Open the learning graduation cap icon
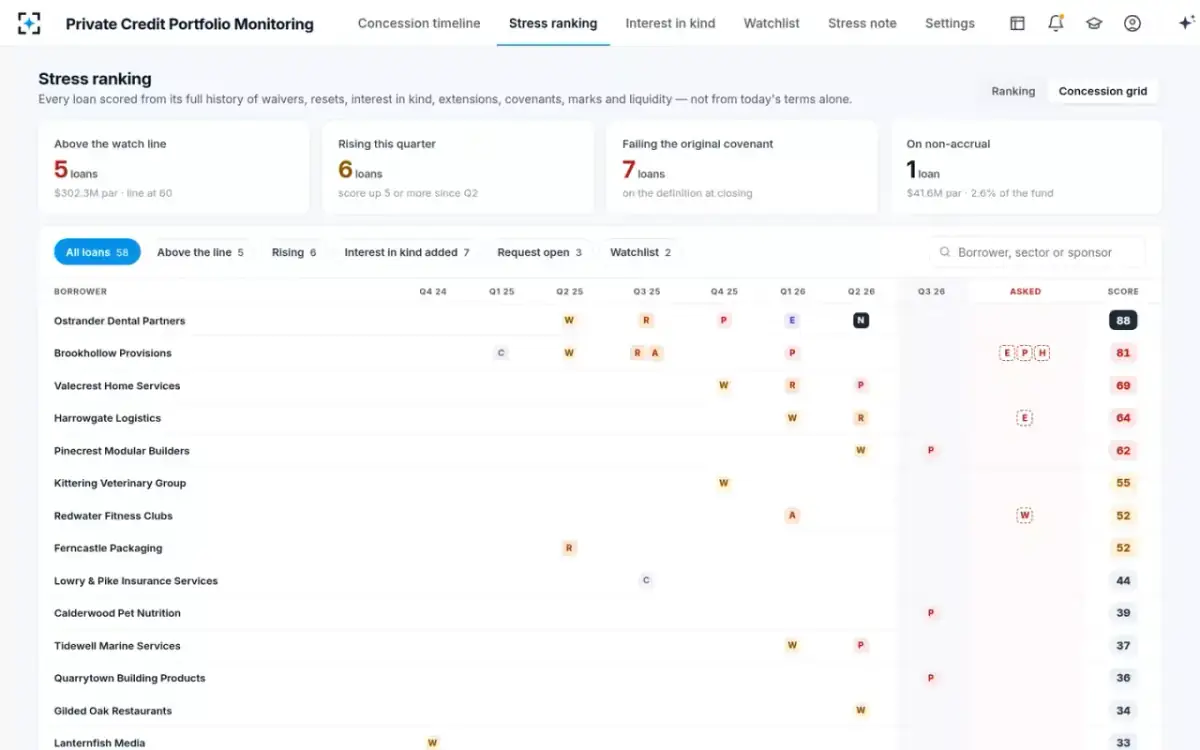The image size is (1200, 750). tap(1094, 23)
